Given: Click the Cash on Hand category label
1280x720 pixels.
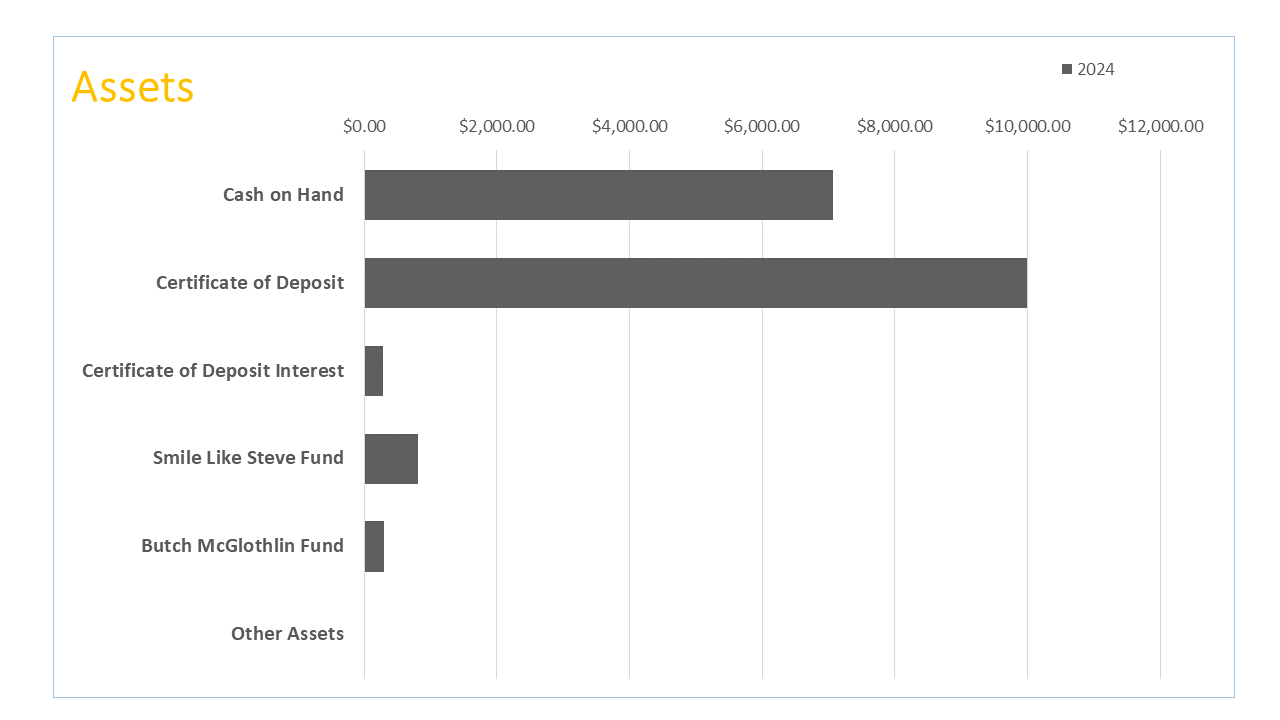Looking at the screenshot, I should point(283,195).
